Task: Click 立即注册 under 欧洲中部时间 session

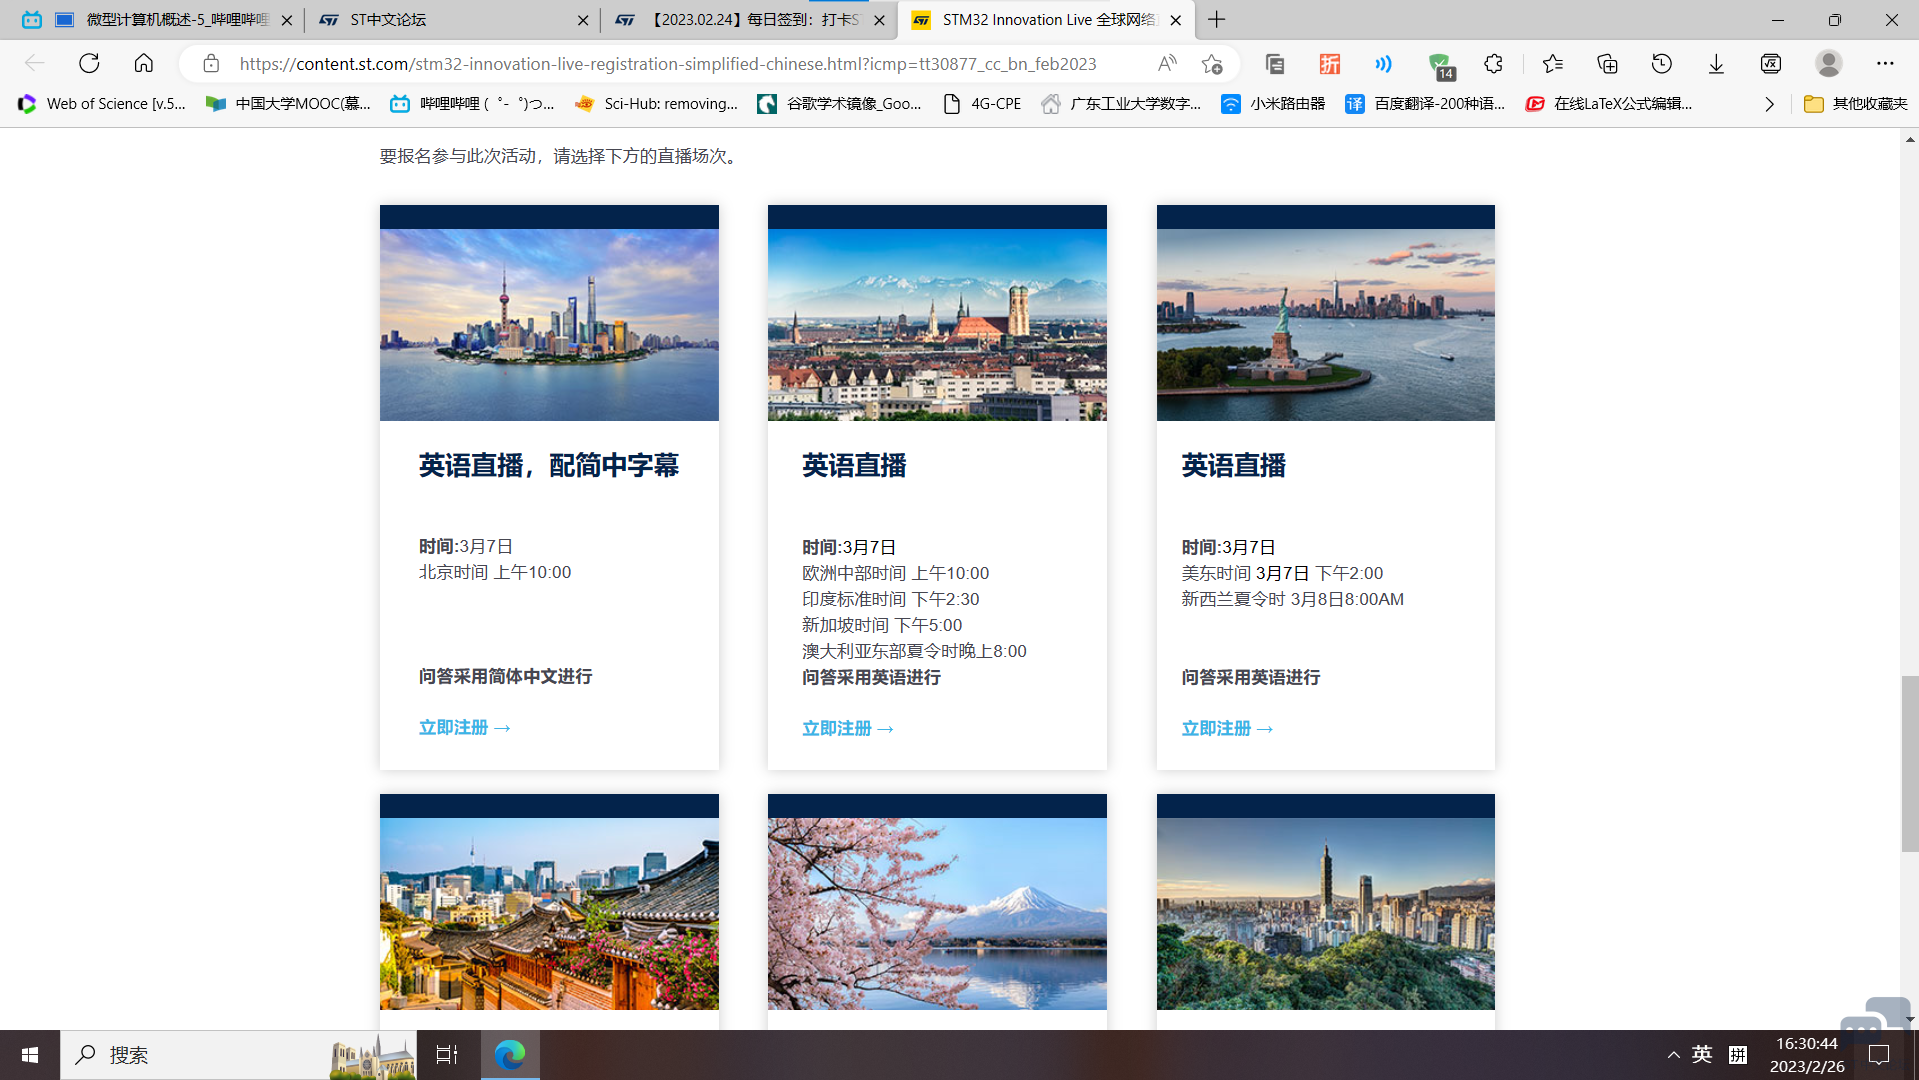Action: click(x=848, y=728)
